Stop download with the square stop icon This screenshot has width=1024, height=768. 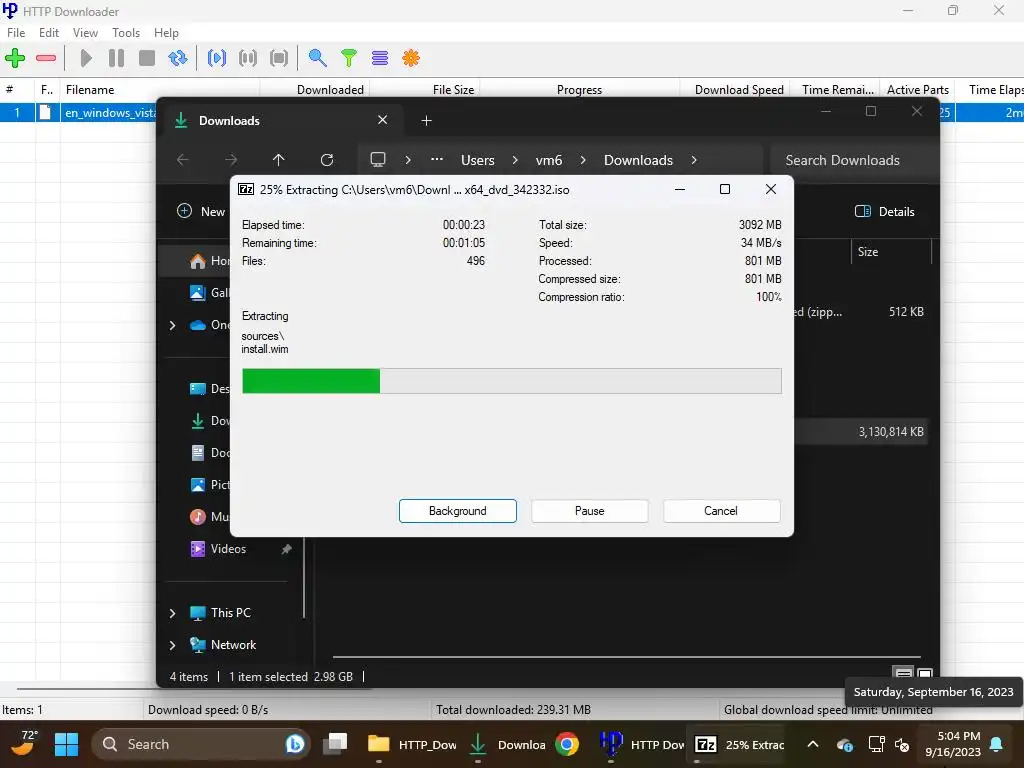[x=147, y=58]
